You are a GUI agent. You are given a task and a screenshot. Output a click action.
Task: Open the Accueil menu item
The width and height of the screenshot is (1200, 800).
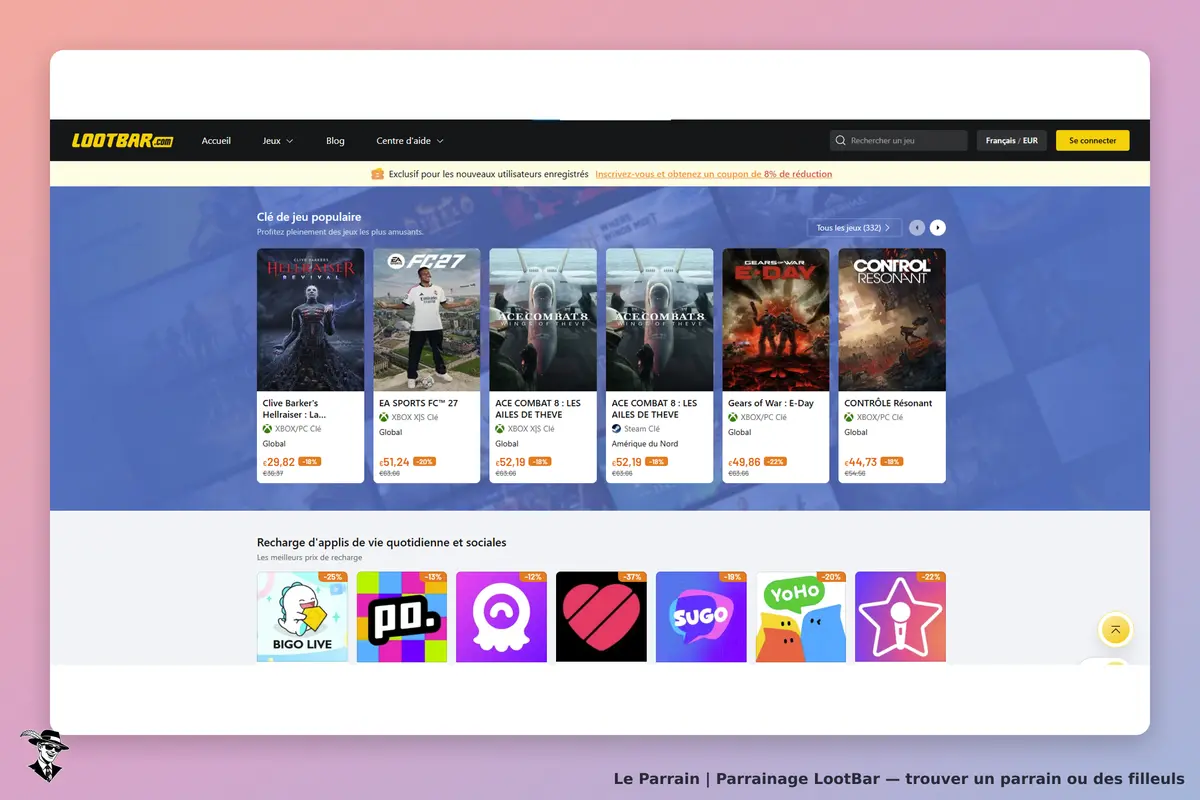pos(216,141)
